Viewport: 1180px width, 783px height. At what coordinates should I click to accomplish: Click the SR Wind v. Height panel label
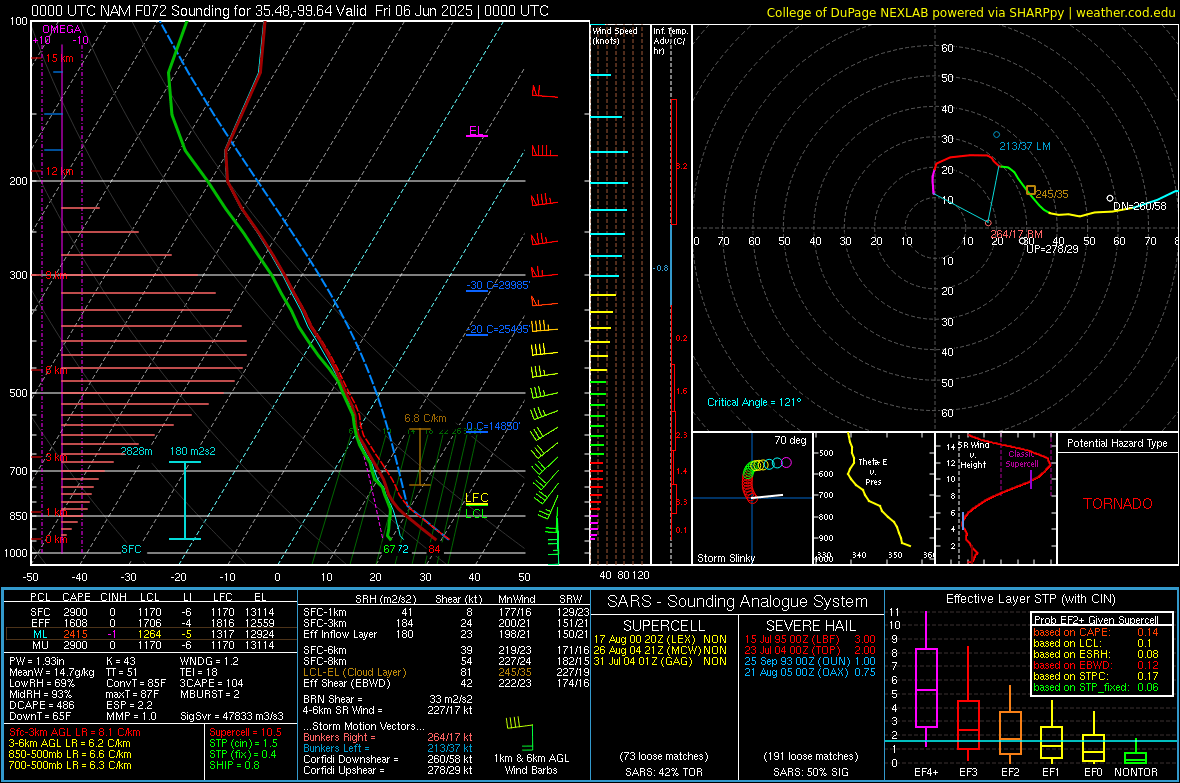pos(973,455)
